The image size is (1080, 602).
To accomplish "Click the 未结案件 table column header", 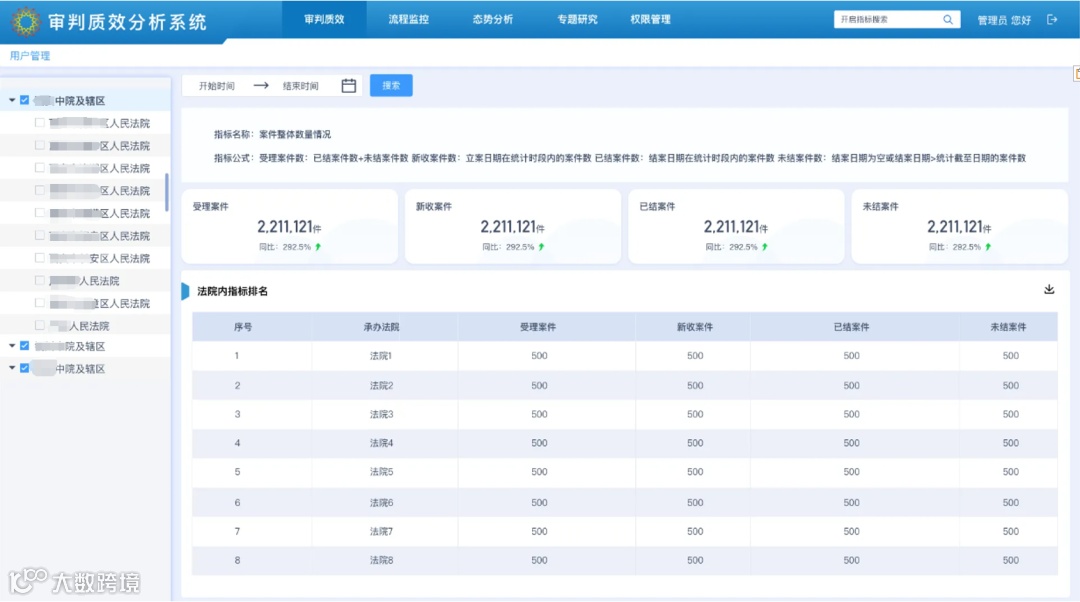I will pos(1008,327).
